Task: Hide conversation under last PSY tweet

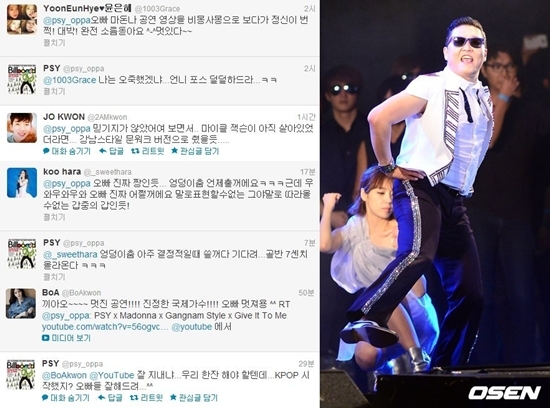Action: pyautogui.click(x=65, y=397)
